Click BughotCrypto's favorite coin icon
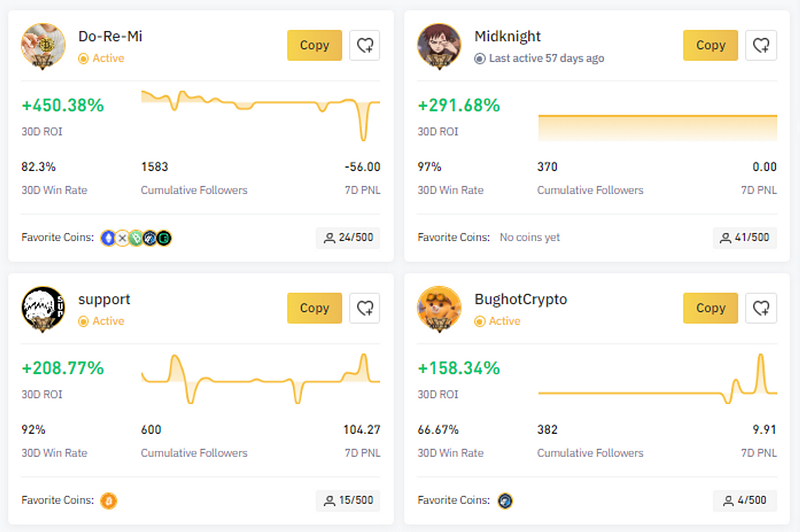The image size is (800, 532). 505,501
